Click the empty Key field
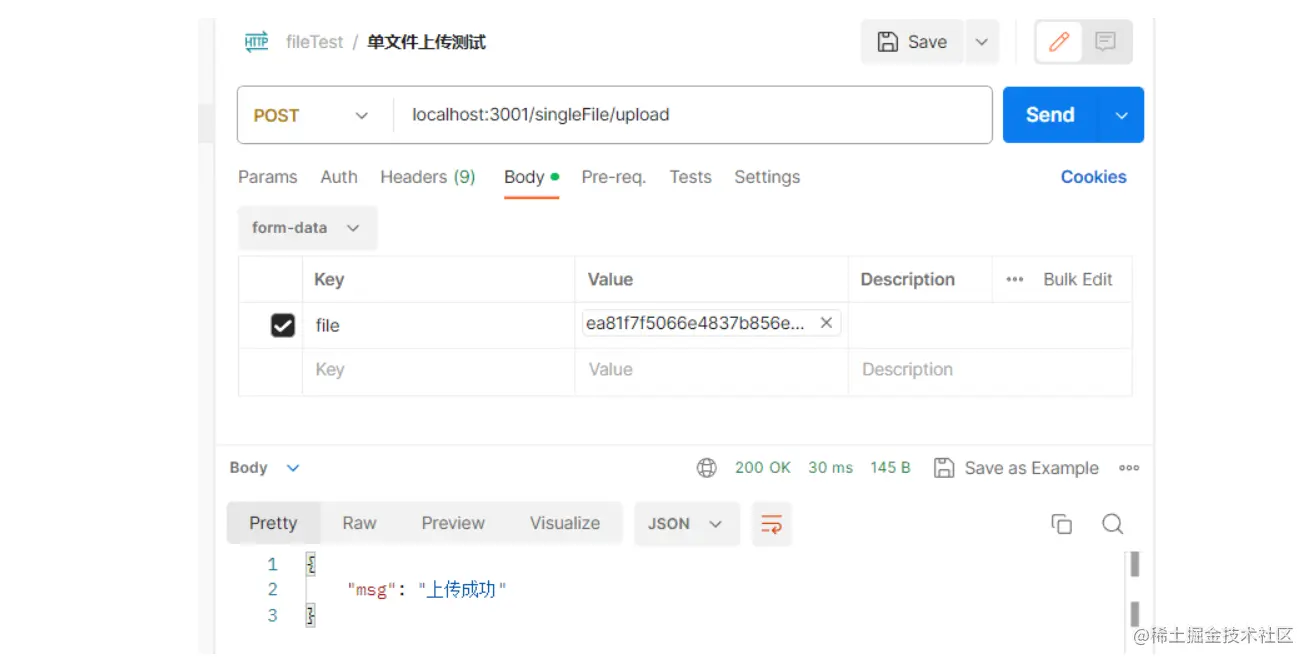The width and height of the screenshot is (1313, 665). 438,370
